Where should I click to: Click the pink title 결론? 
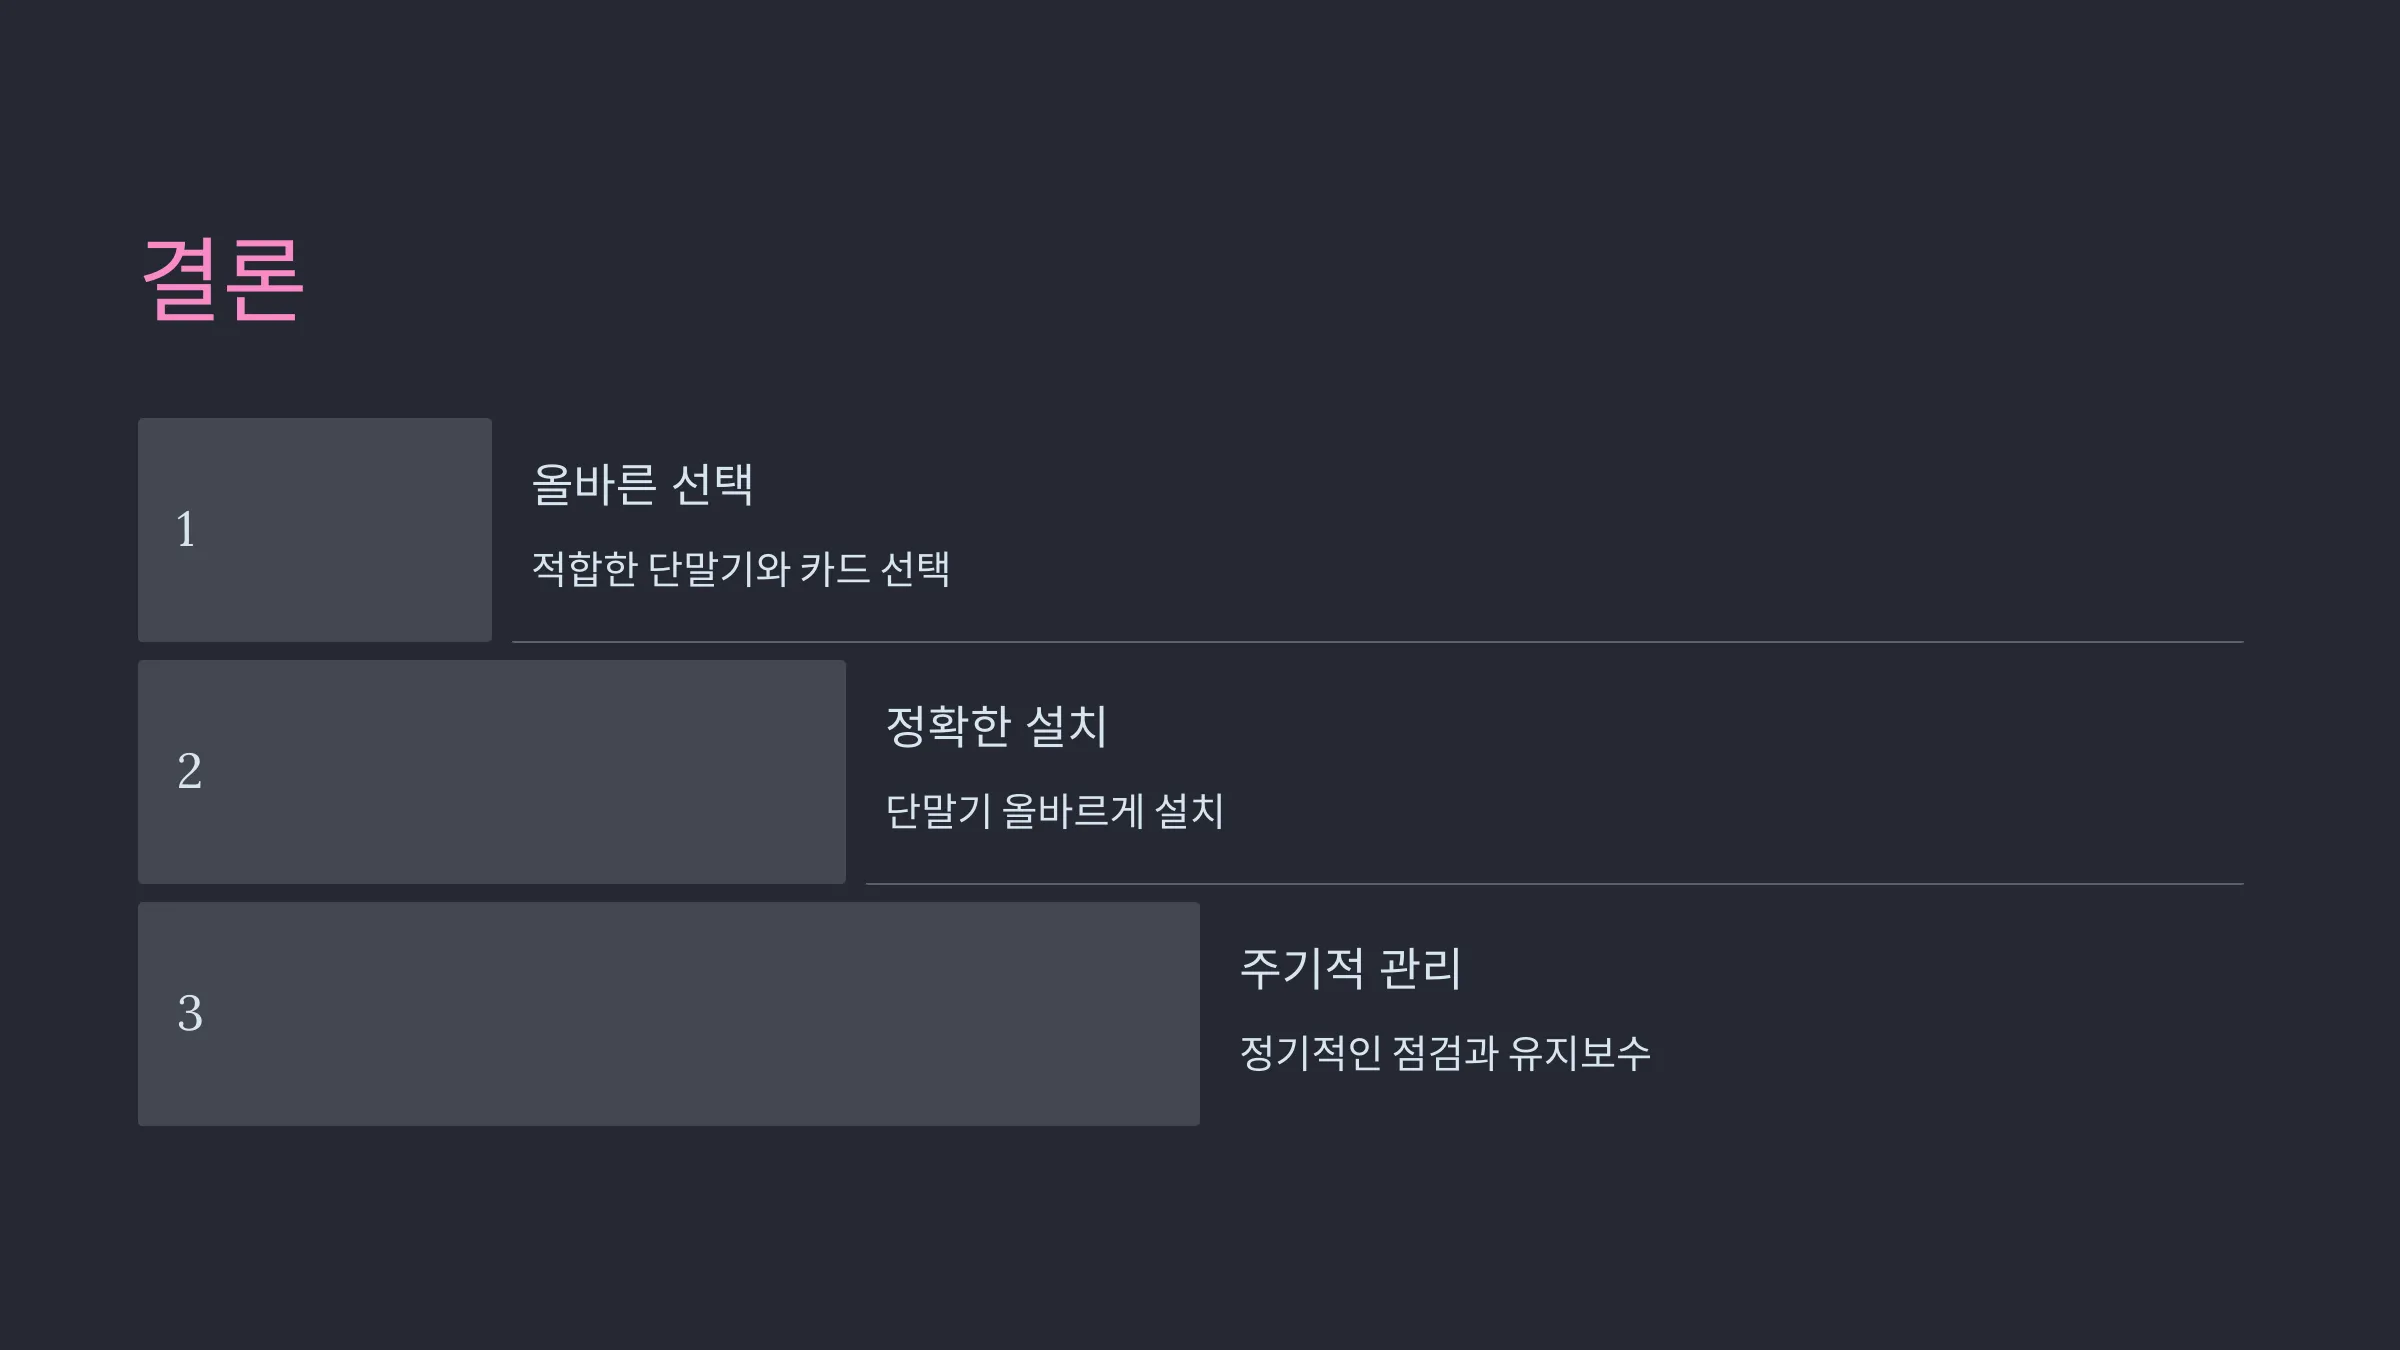[x=222, y=280]
